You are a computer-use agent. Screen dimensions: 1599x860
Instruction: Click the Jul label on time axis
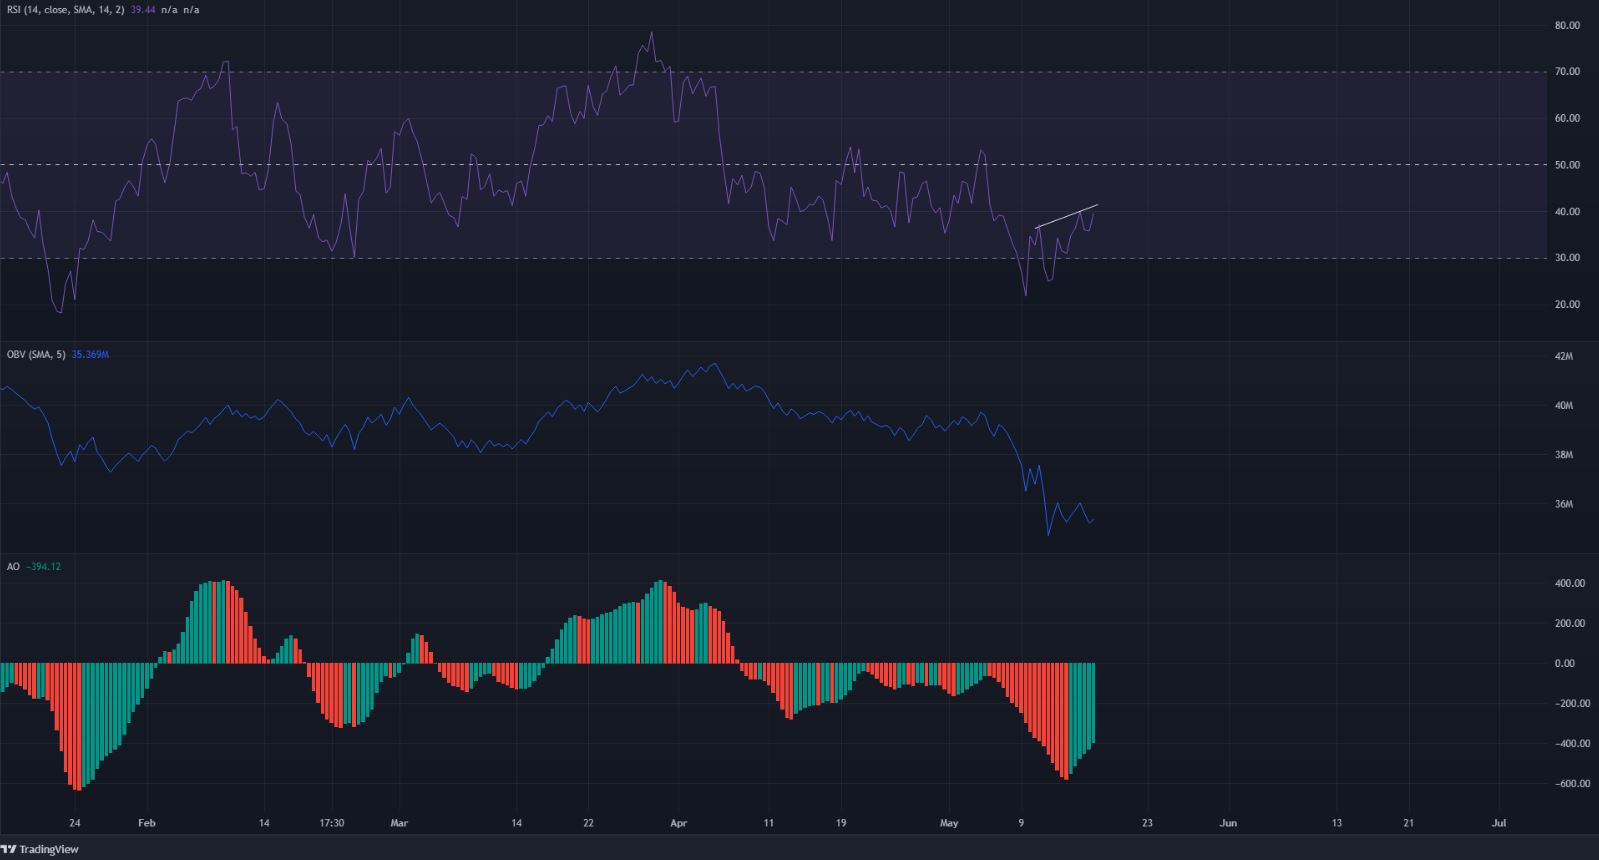(x=1499, y=824)
